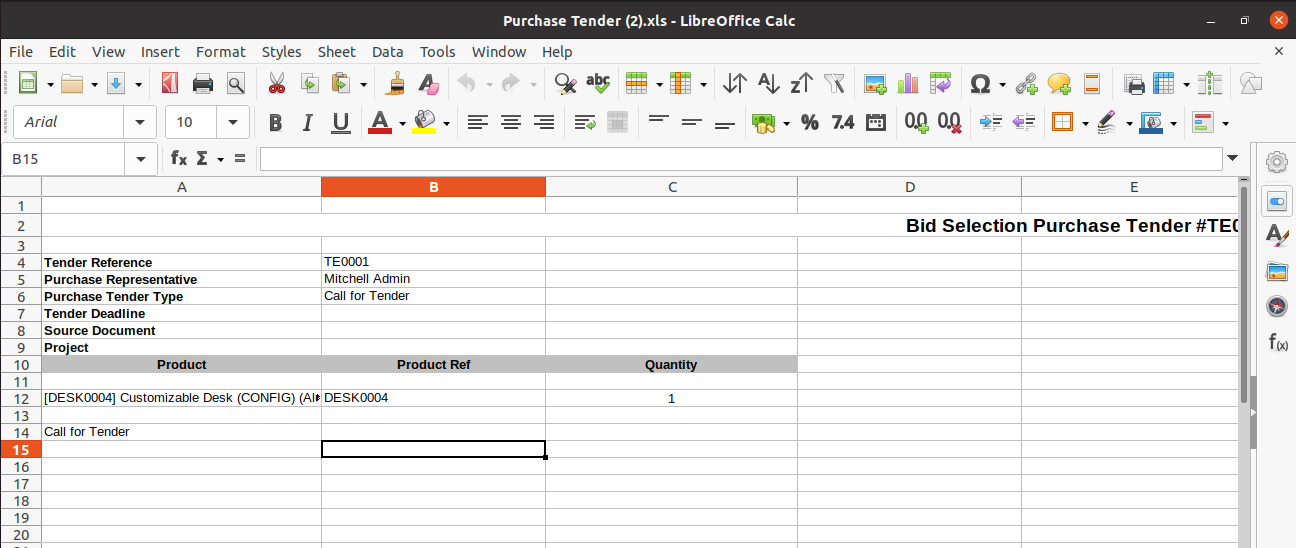Apply red Font Color swatch
This screenshot has width=1296, height=548.
coord(380,122)
